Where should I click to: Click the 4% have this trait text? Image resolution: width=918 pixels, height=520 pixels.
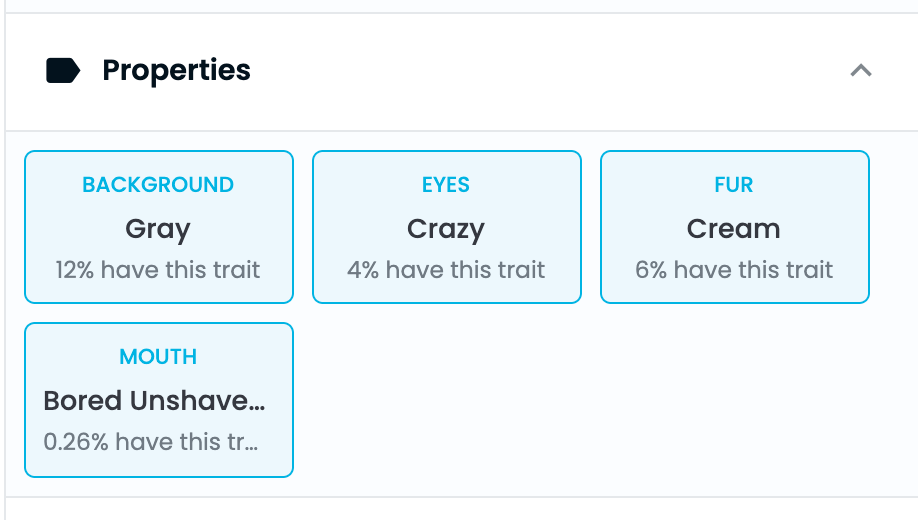pyautogui.click(x=446, y=270)
